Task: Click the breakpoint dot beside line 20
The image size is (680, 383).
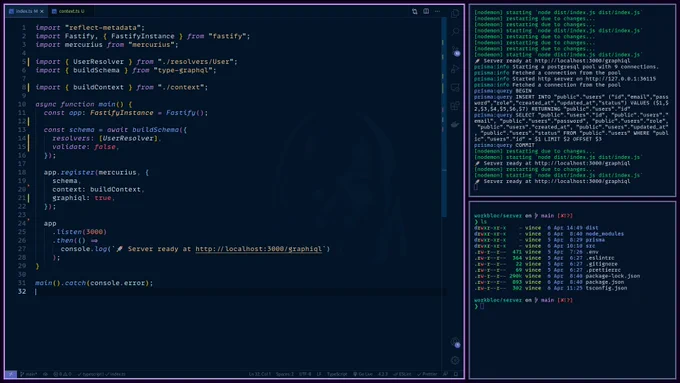Action: pos(29,186)
